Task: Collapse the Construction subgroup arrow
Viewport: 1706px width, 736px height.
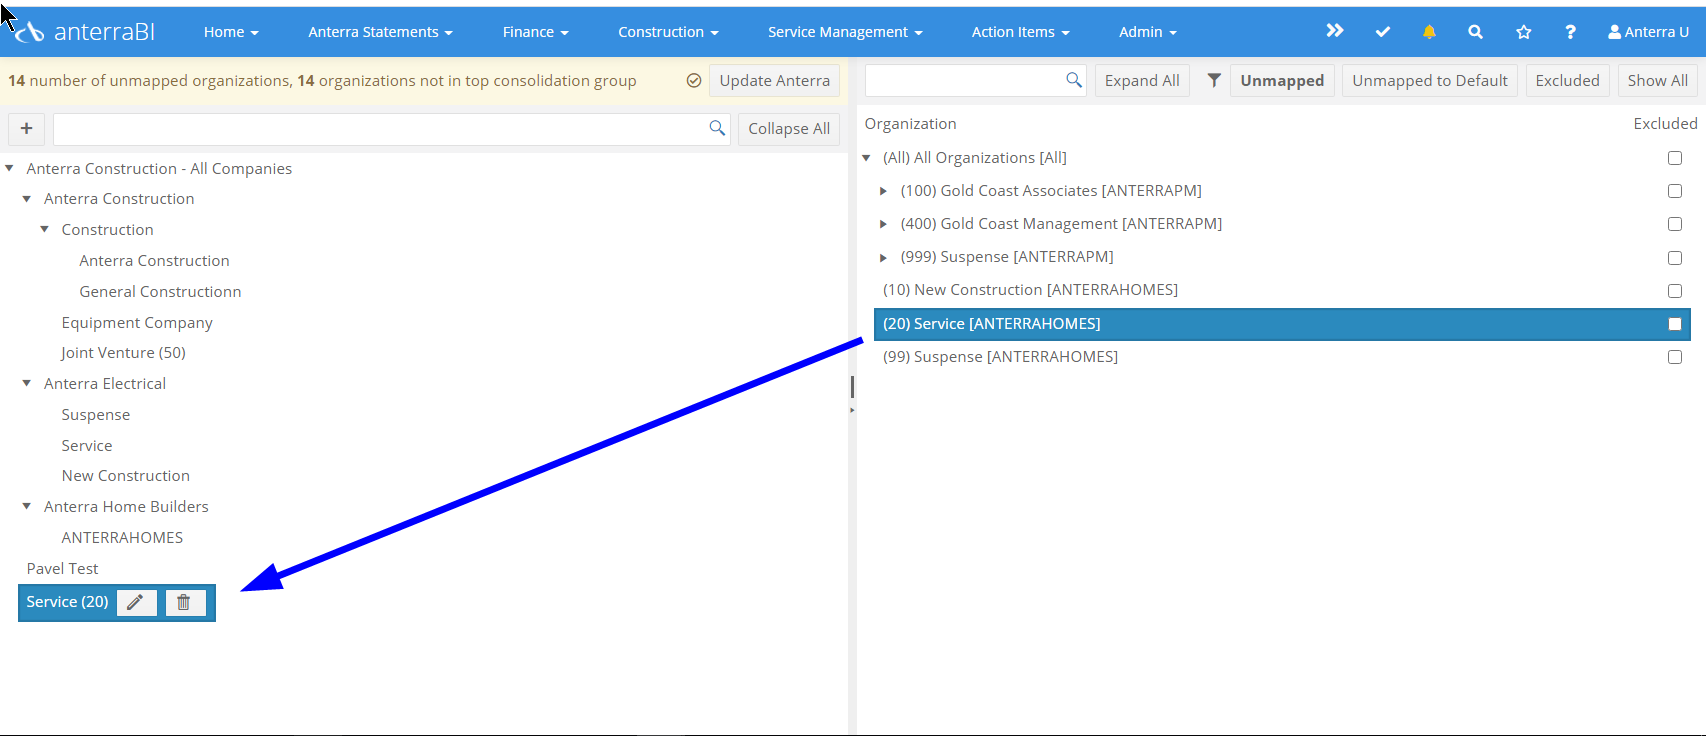Action: (x=45, y=229)
